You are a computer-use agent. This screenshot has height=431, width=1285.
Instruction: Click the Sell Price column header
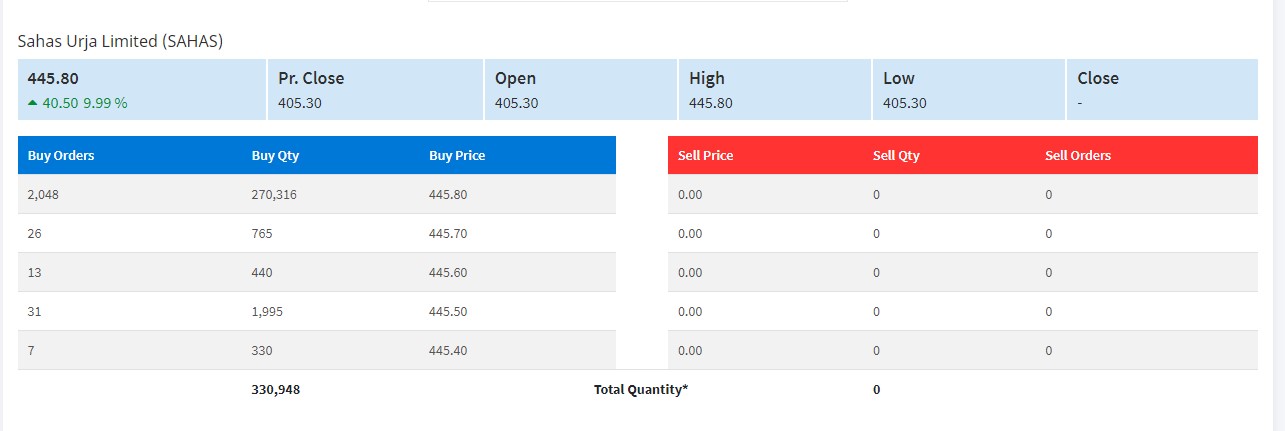(705, 156)
